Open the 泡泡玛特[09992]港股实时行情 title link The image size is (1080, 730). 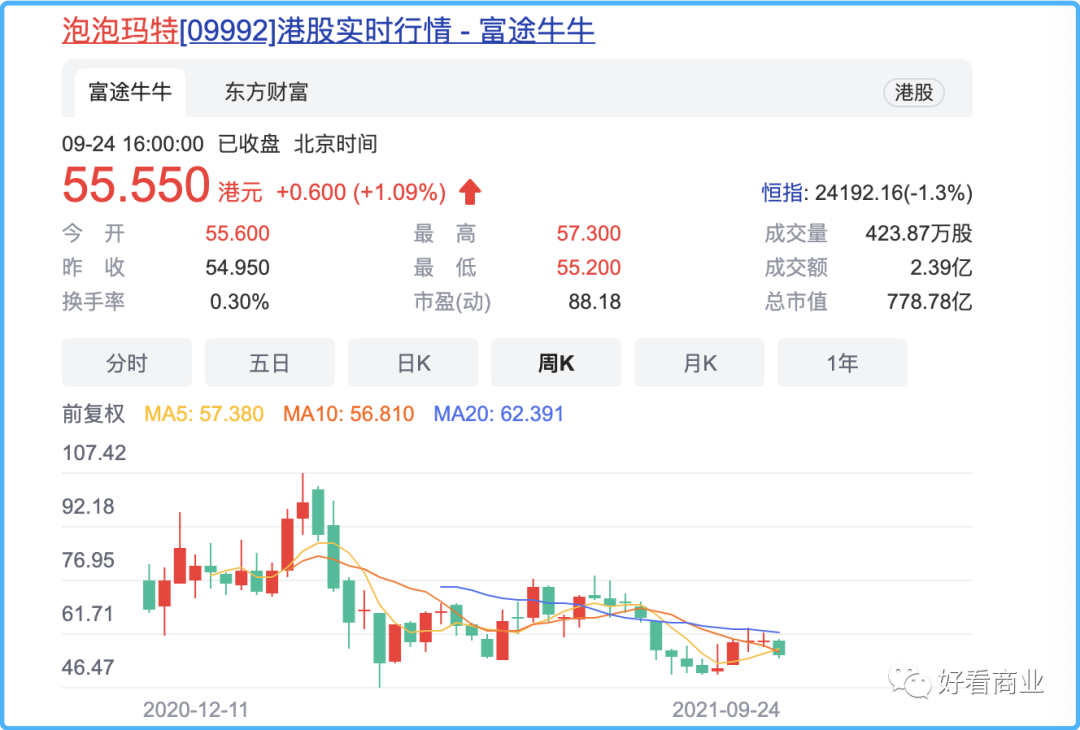328,30
